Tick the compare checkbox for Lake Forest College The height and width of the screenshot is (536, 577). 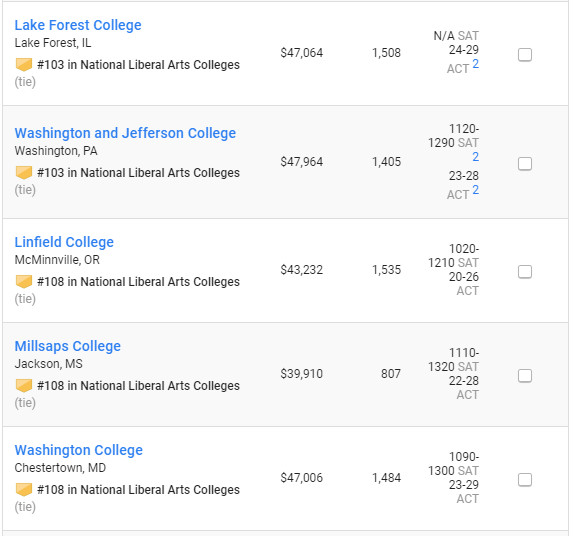[525, 55]
